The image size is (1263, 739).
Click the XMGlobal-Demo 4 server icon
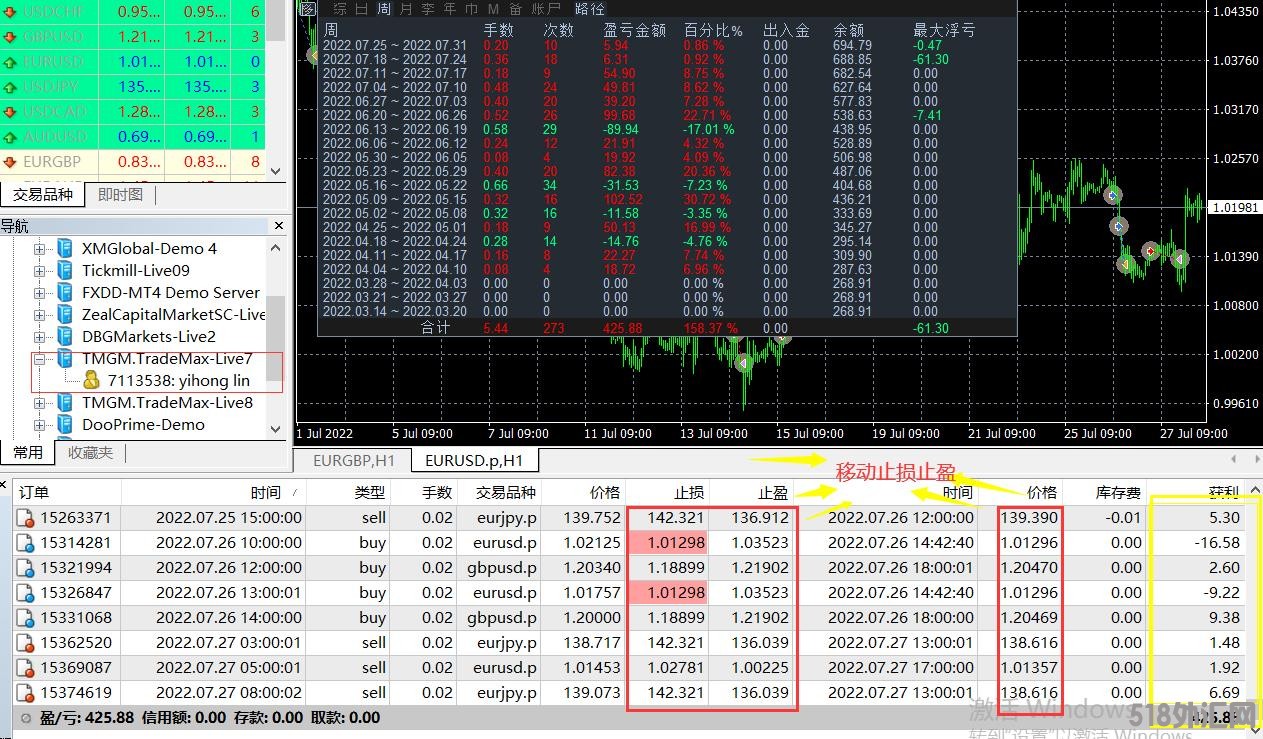(66, 248)
